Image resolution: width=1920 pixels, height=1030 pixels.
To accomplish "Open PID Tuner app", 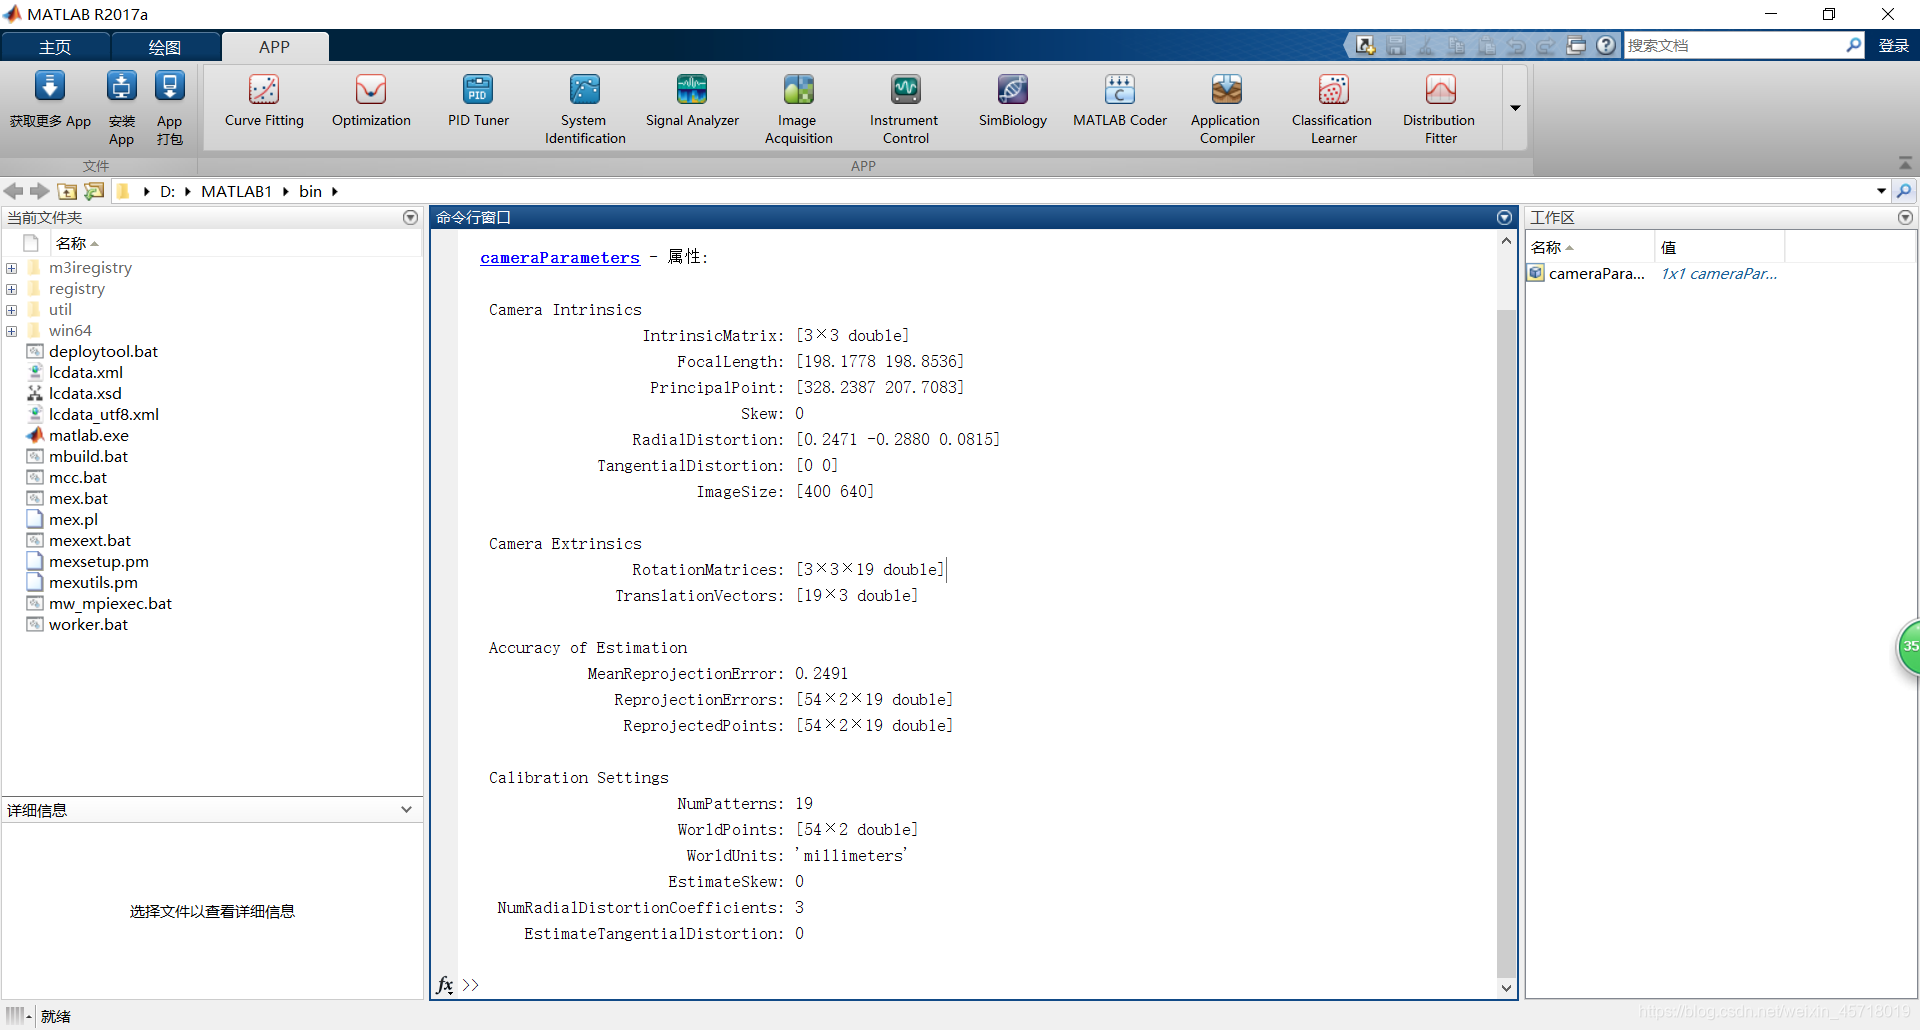I will [x=478, y=102].
